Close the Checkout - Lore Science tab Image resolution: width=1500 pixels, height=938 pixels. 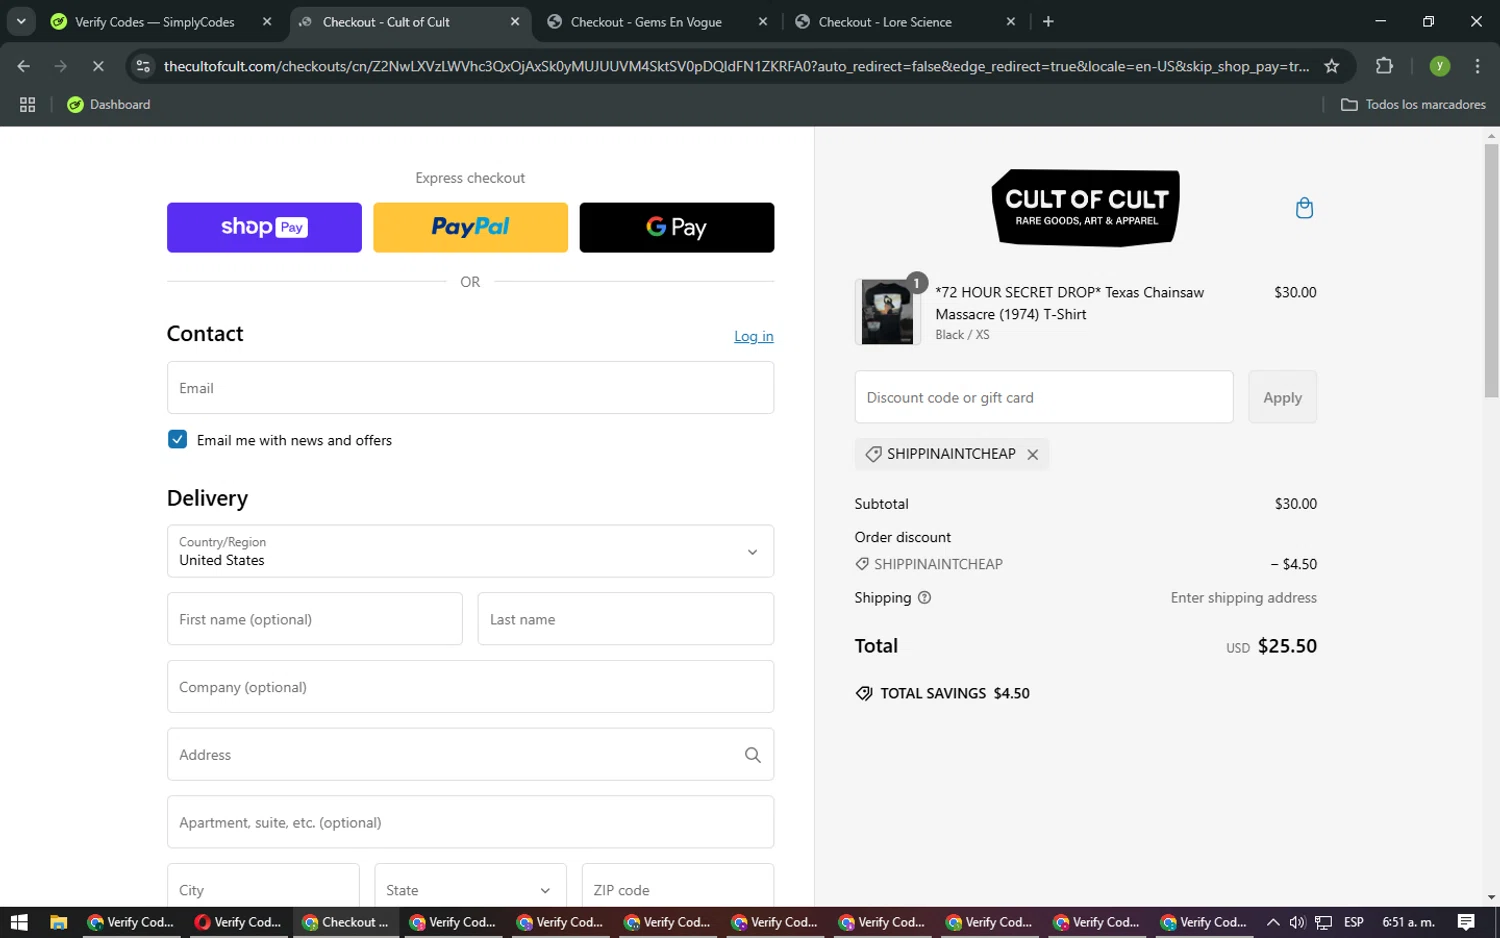[x=1011, y=21]
